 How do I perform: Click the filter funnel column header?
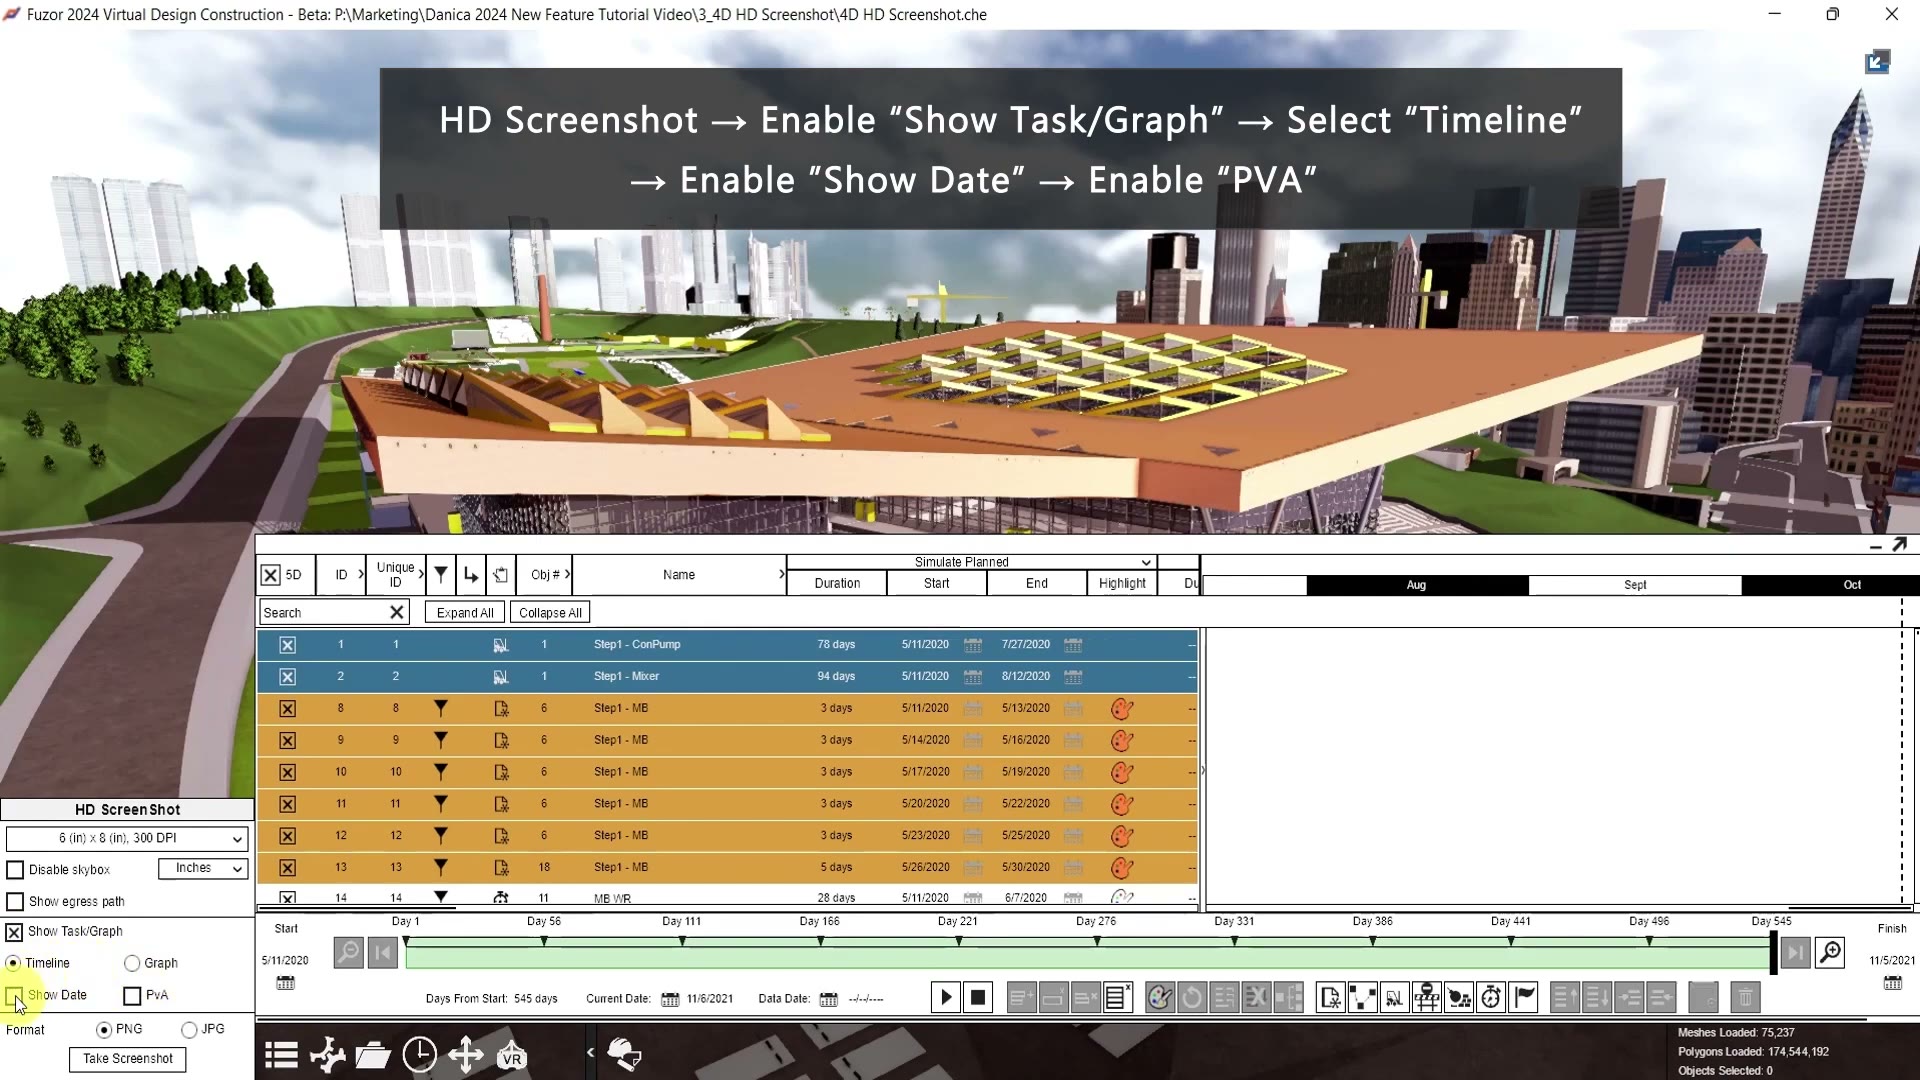coord(440,574)
